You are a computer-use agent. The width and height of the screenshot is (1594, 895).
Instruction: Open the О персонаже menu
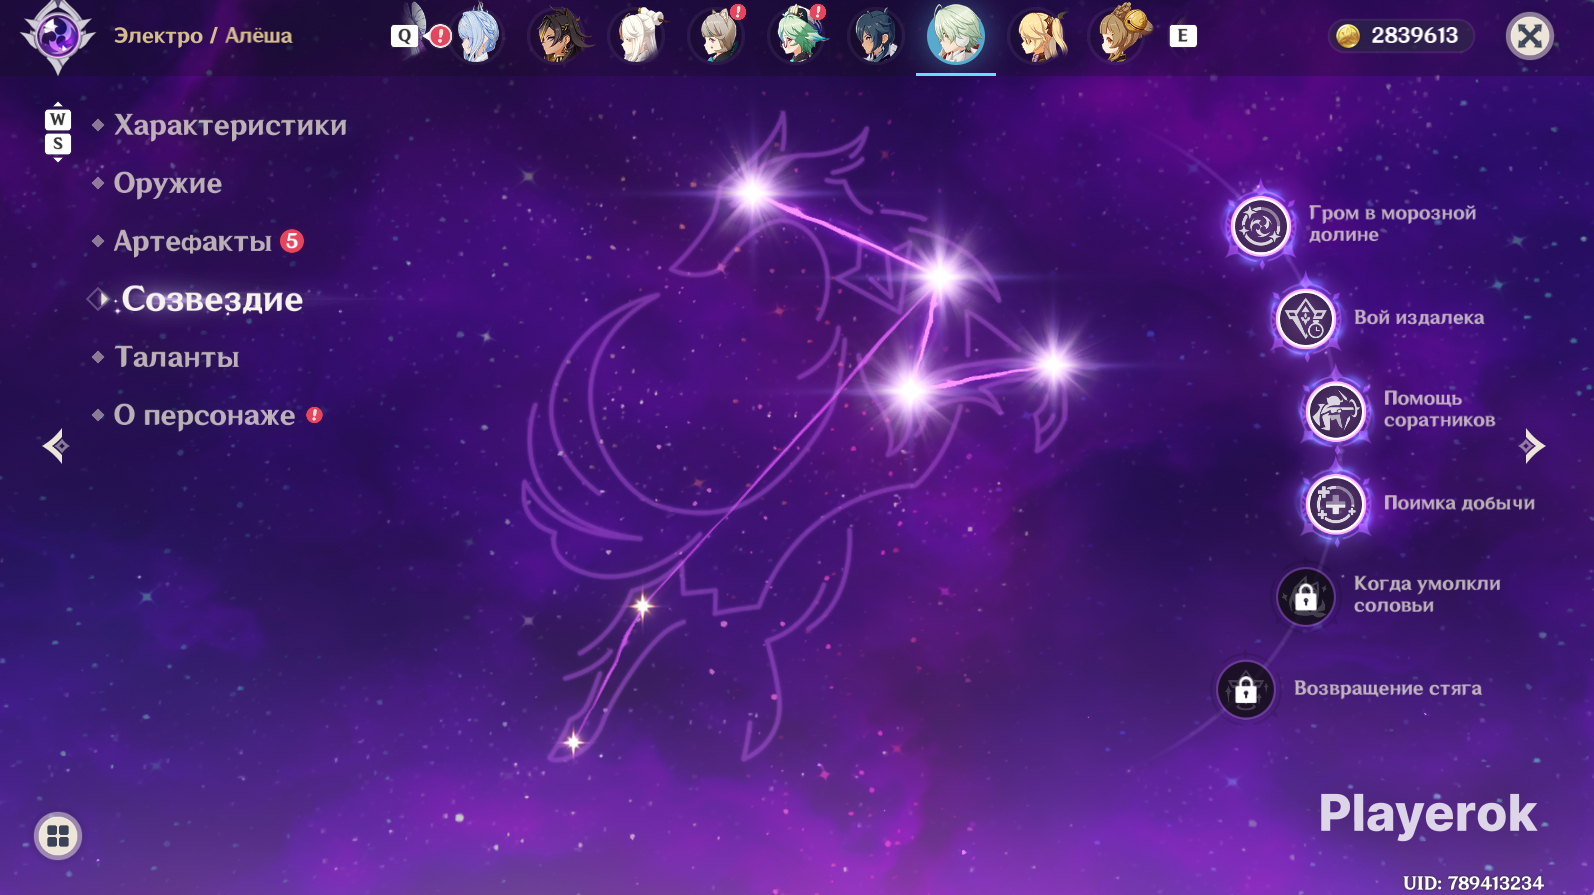pos(205,415)
